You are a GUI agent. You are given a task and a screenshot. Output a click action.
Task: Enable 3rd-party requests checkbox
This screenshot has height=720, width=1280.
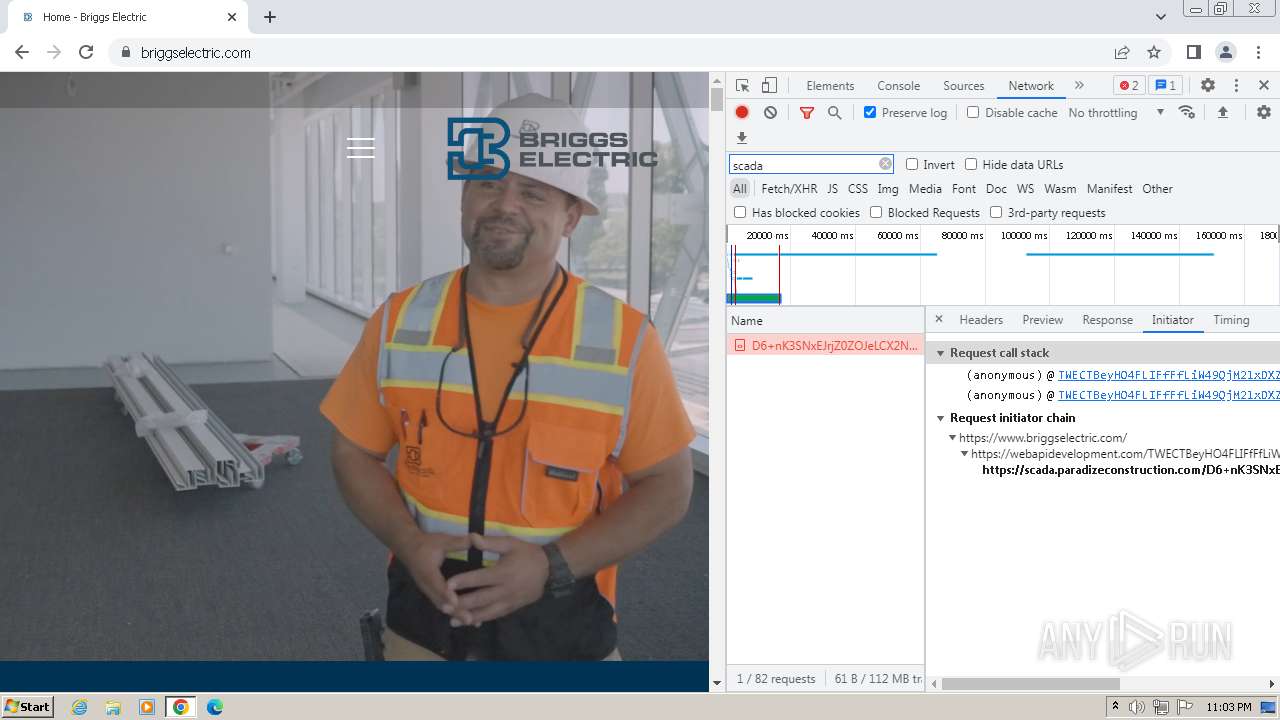(996, 212)
